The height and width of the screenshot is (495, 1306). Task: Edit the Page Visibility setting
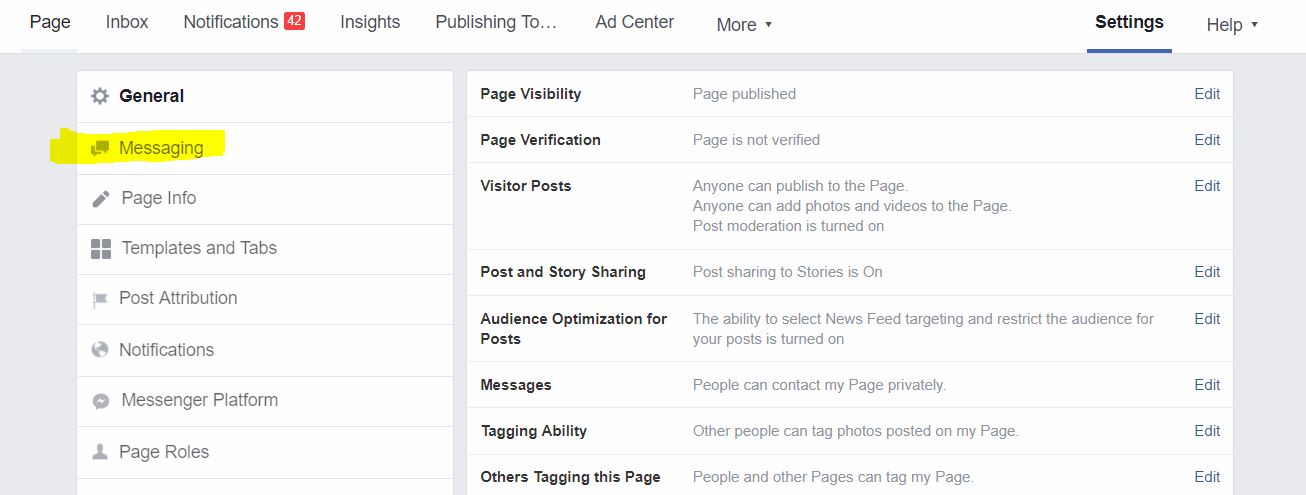coord(1207,94)
